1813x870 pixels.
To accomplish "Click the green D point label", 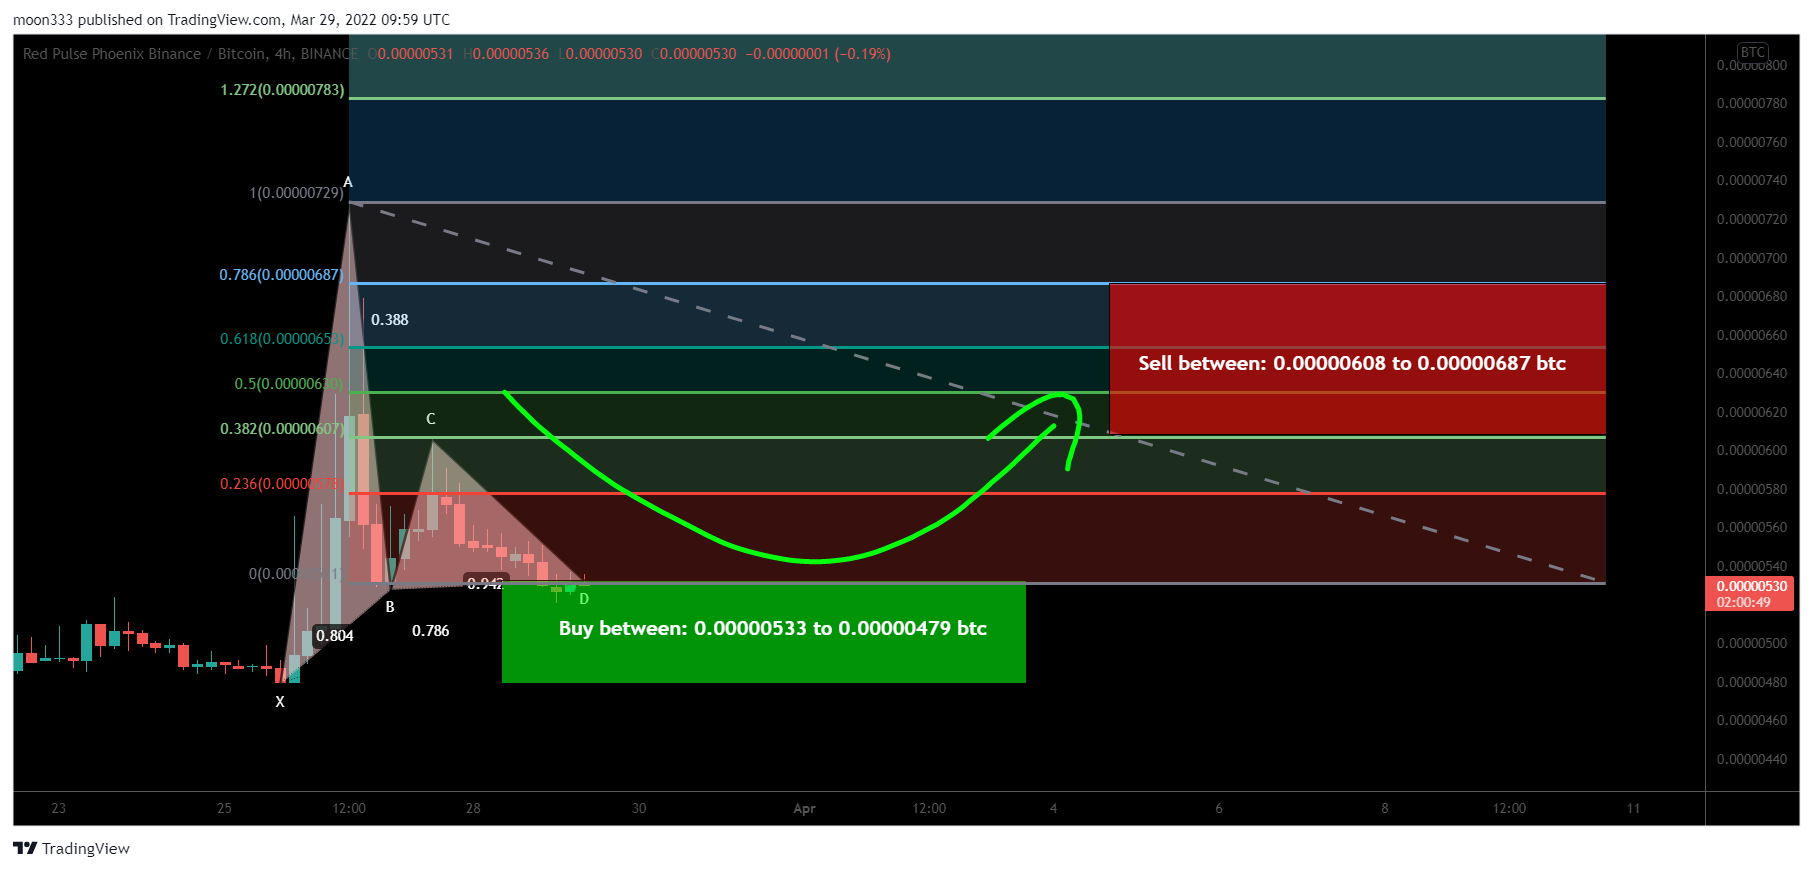I will coord(584,599).
